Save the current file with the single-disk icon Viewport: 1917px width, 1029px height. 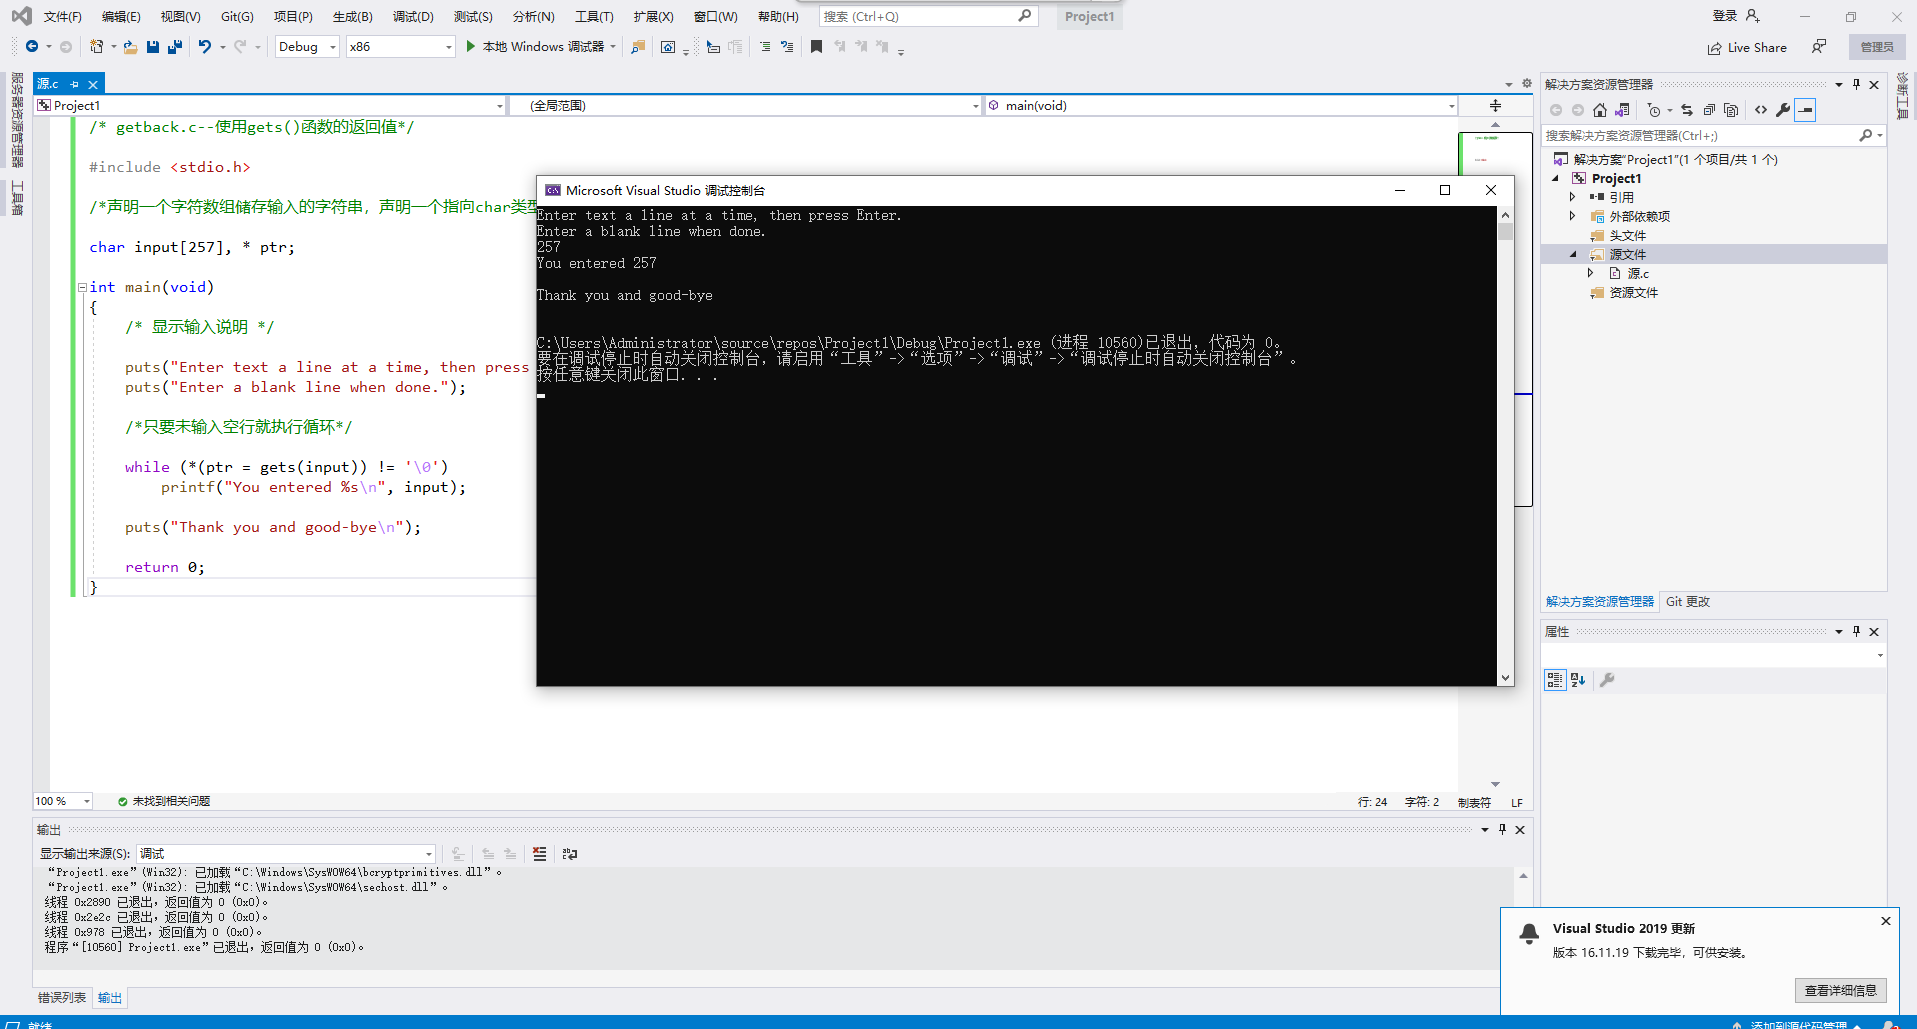[x=153, y=47]
